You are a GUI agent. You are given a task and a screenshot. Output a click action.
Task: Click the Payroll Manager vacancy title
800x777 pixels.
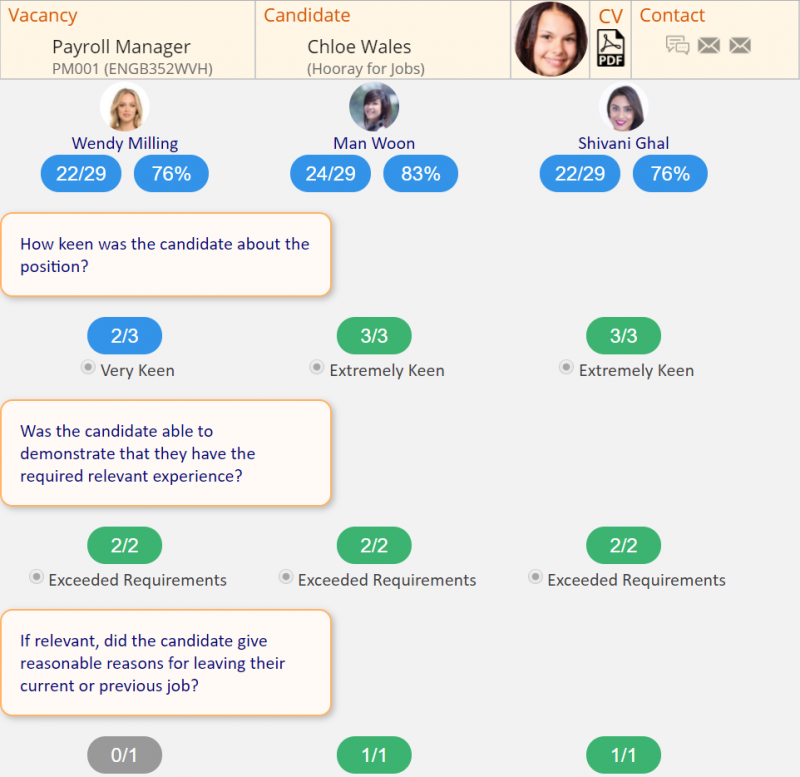(x=121, y=47)
